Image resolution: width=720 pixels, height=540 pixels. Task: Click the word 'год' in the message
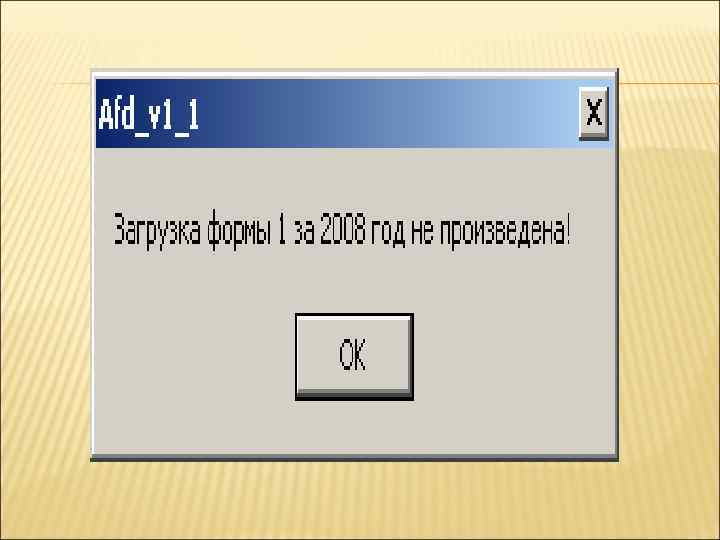click(x=388, y=230)
